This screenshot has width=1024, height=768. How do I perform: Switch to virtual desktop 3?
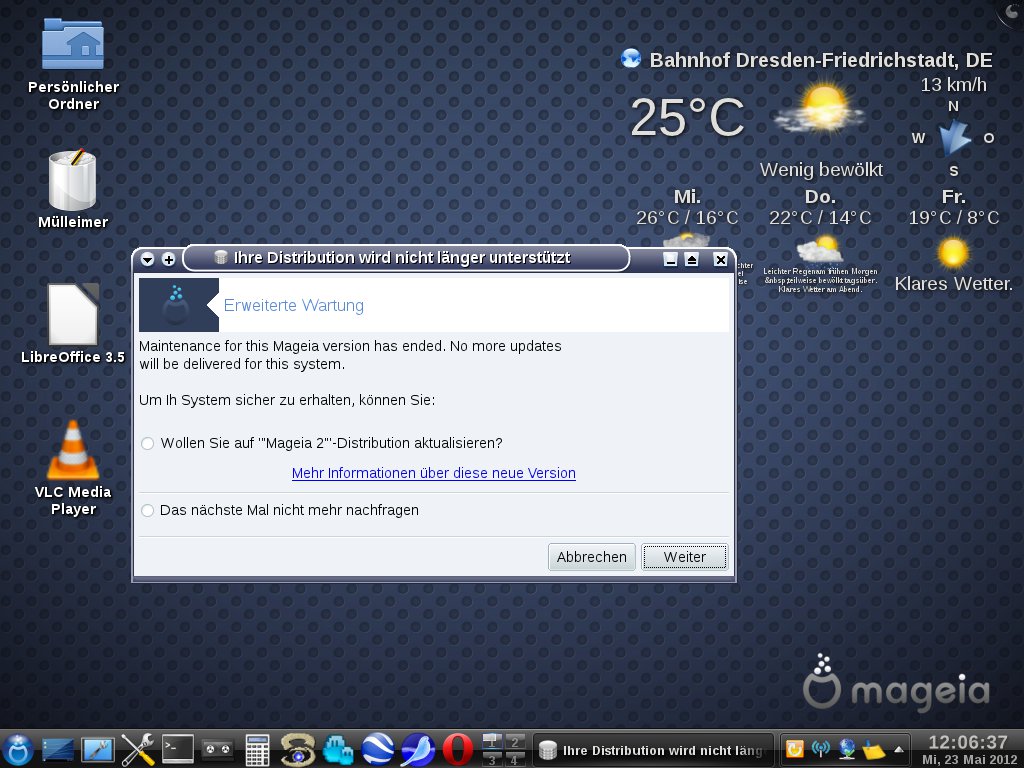492,758
